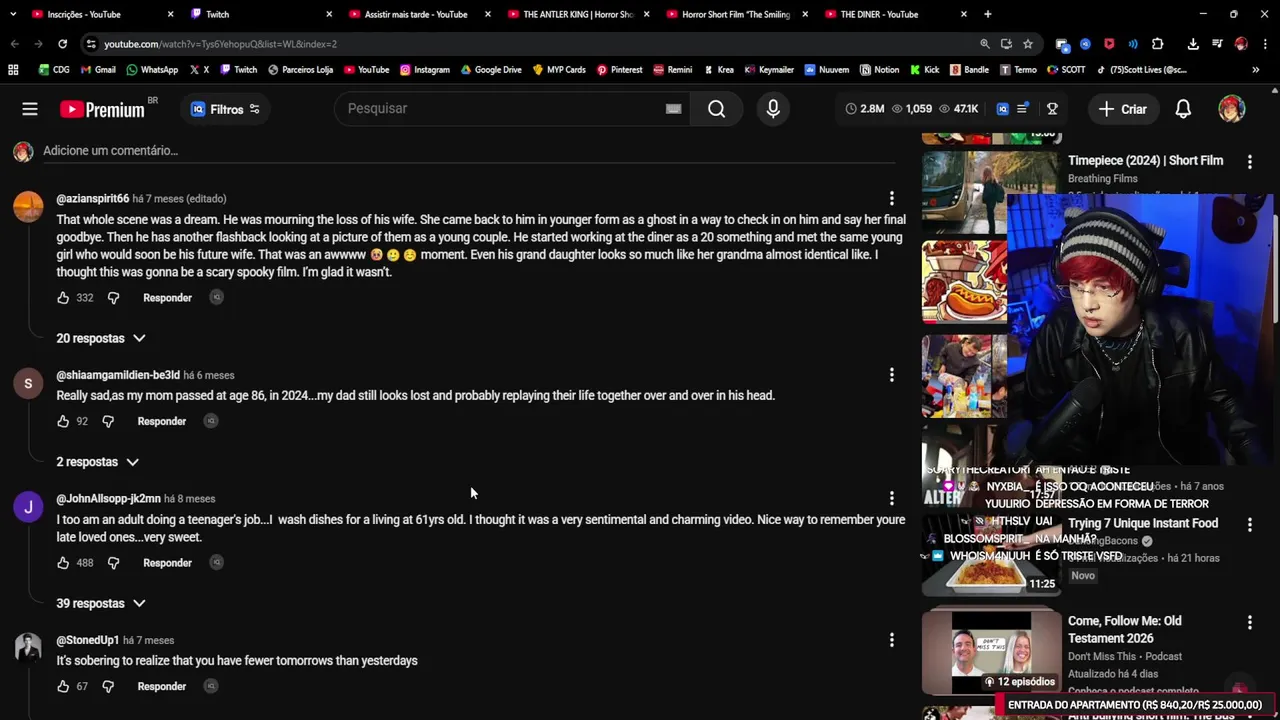
Task: Like the @shiaamgamildien-be3ld comment
Action: click(63, 421)
